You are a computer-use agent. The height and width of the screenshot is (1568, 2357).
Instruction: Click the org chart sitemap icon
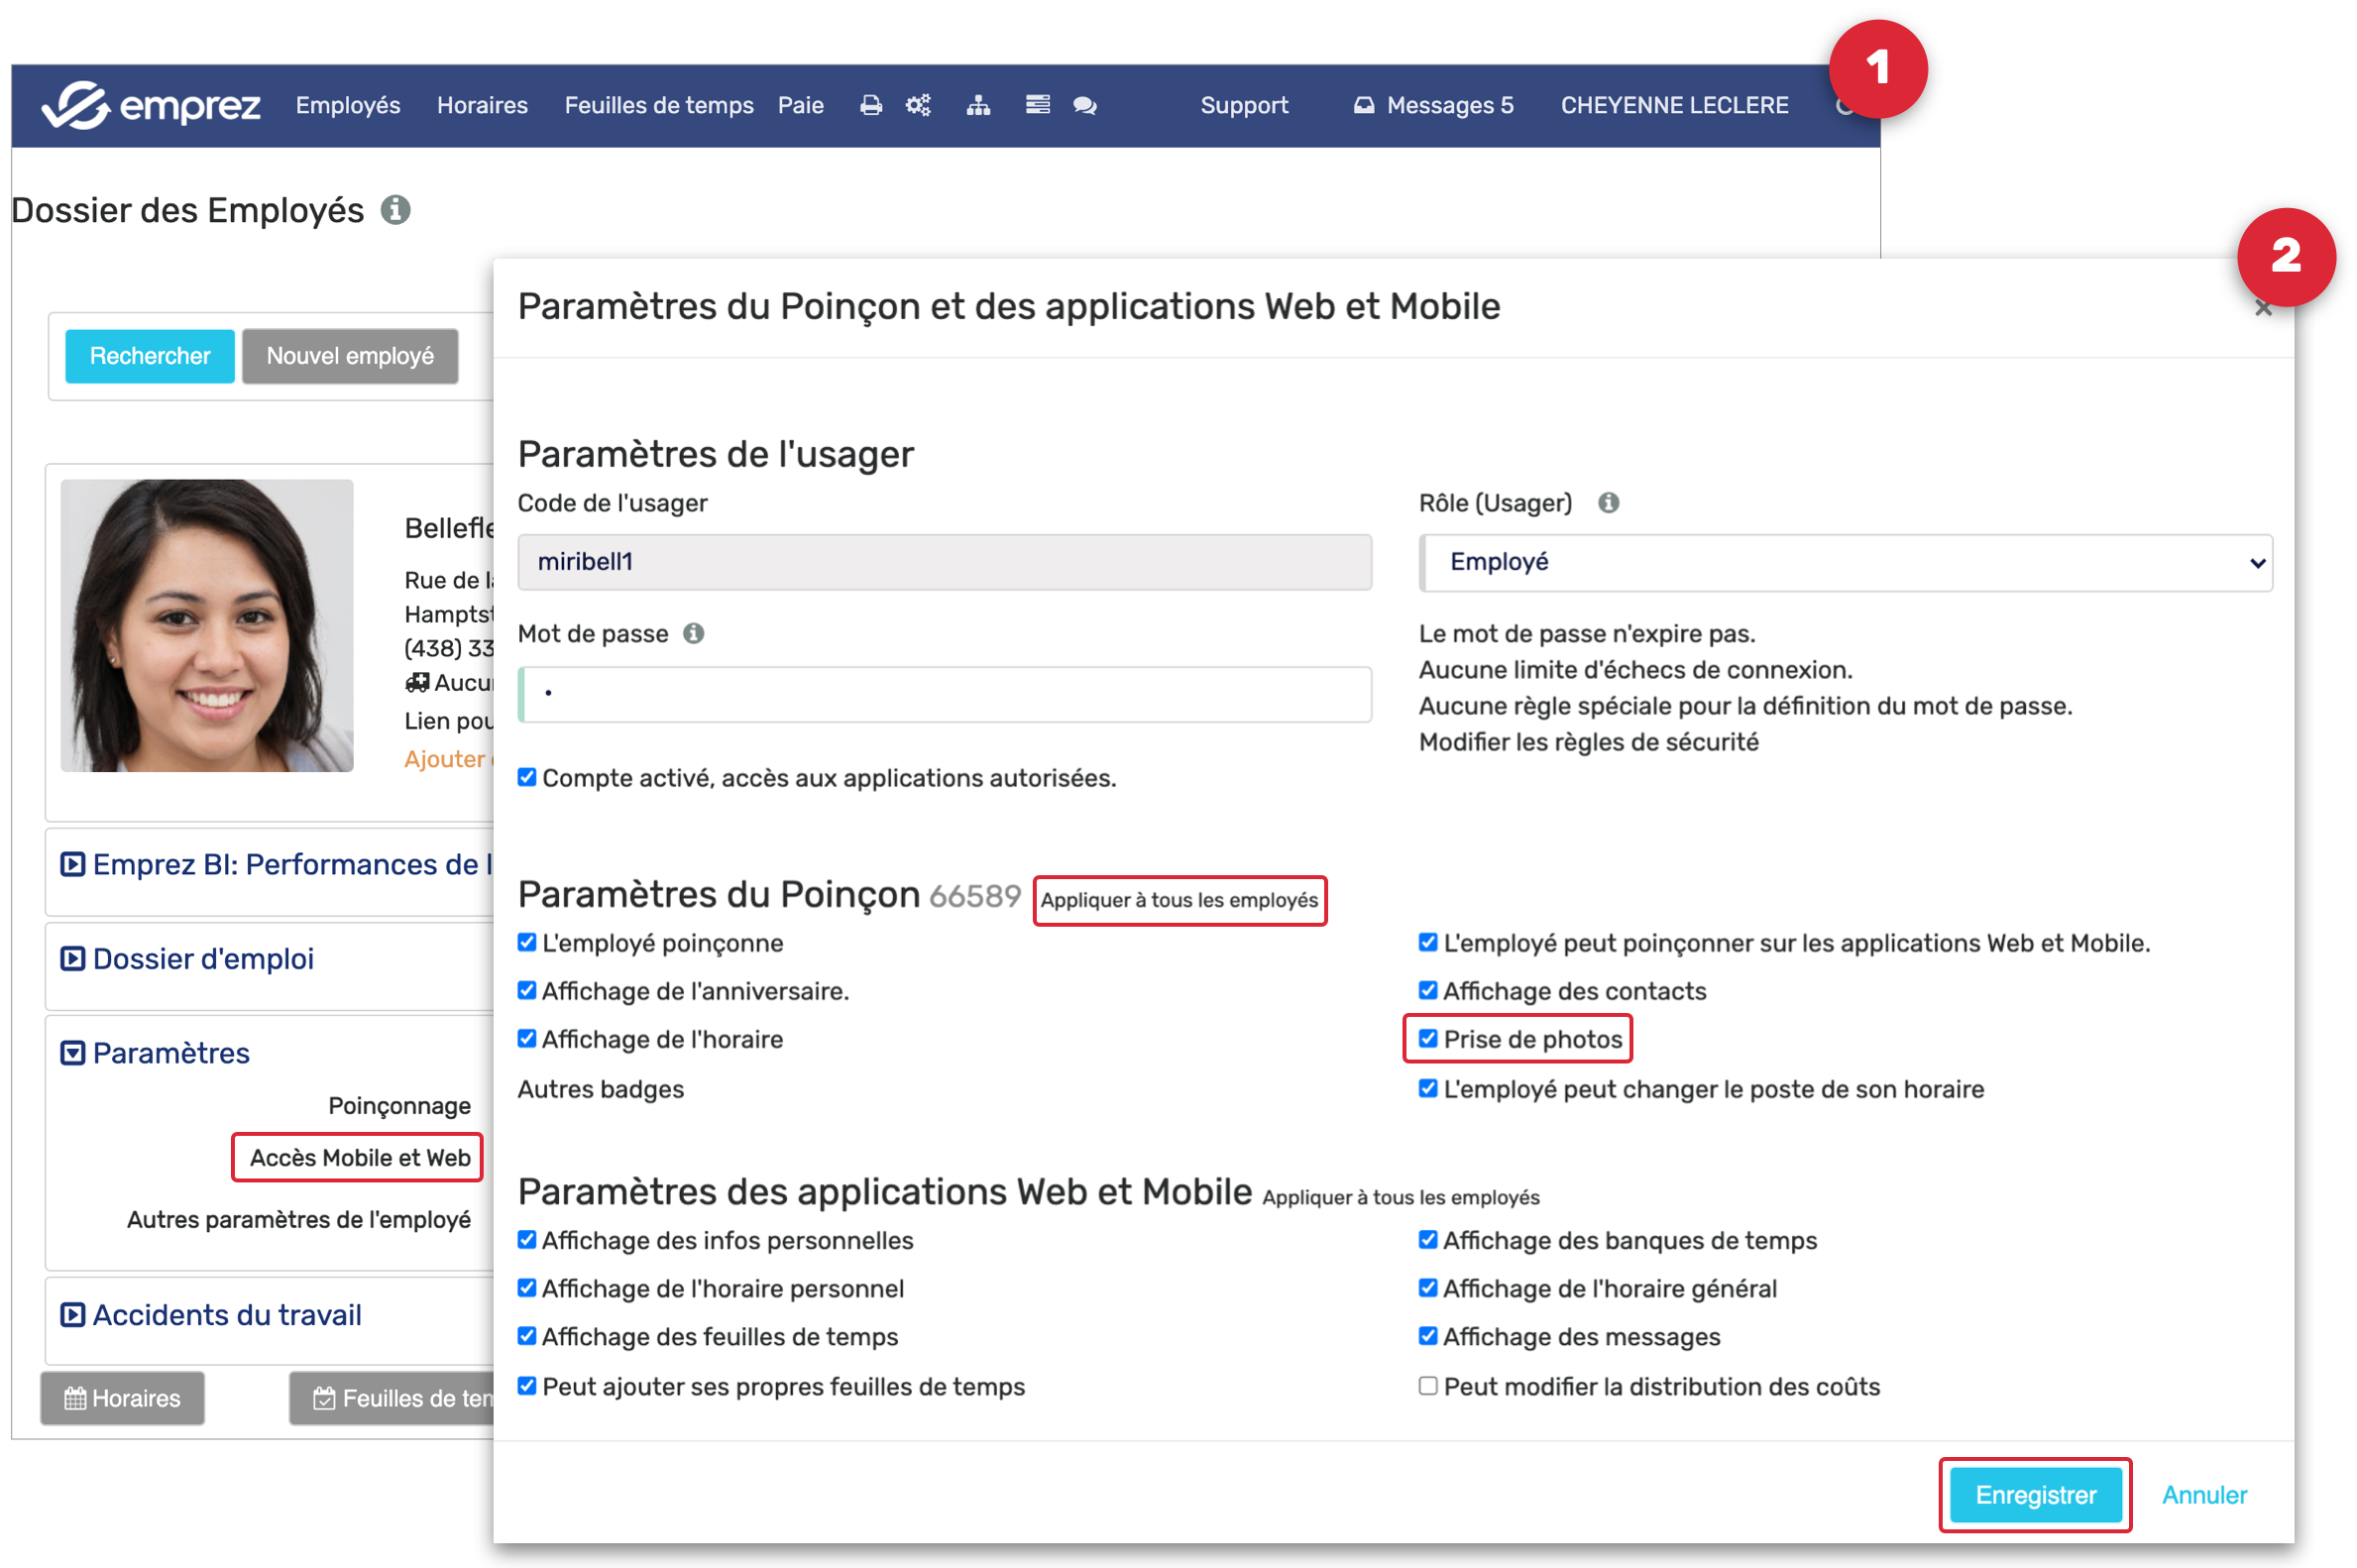(978, 105)
